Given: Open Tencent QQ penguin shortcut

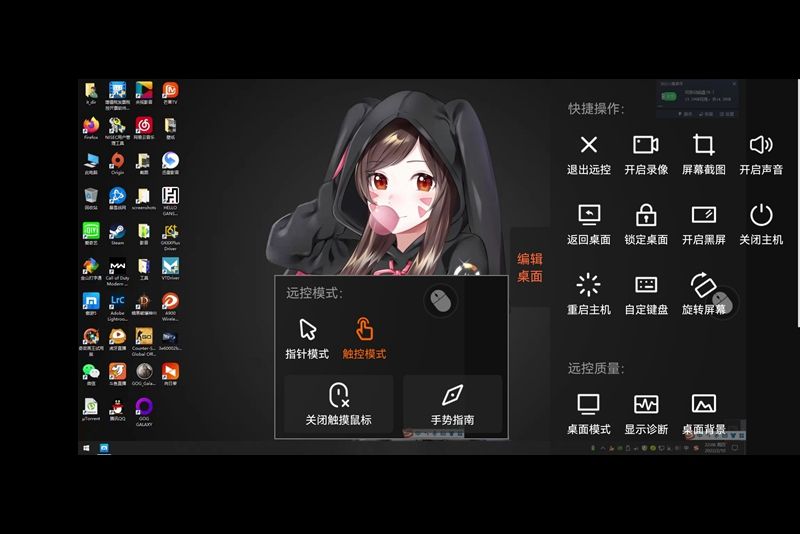Looking at the screenshot, I should pos(117,410).
